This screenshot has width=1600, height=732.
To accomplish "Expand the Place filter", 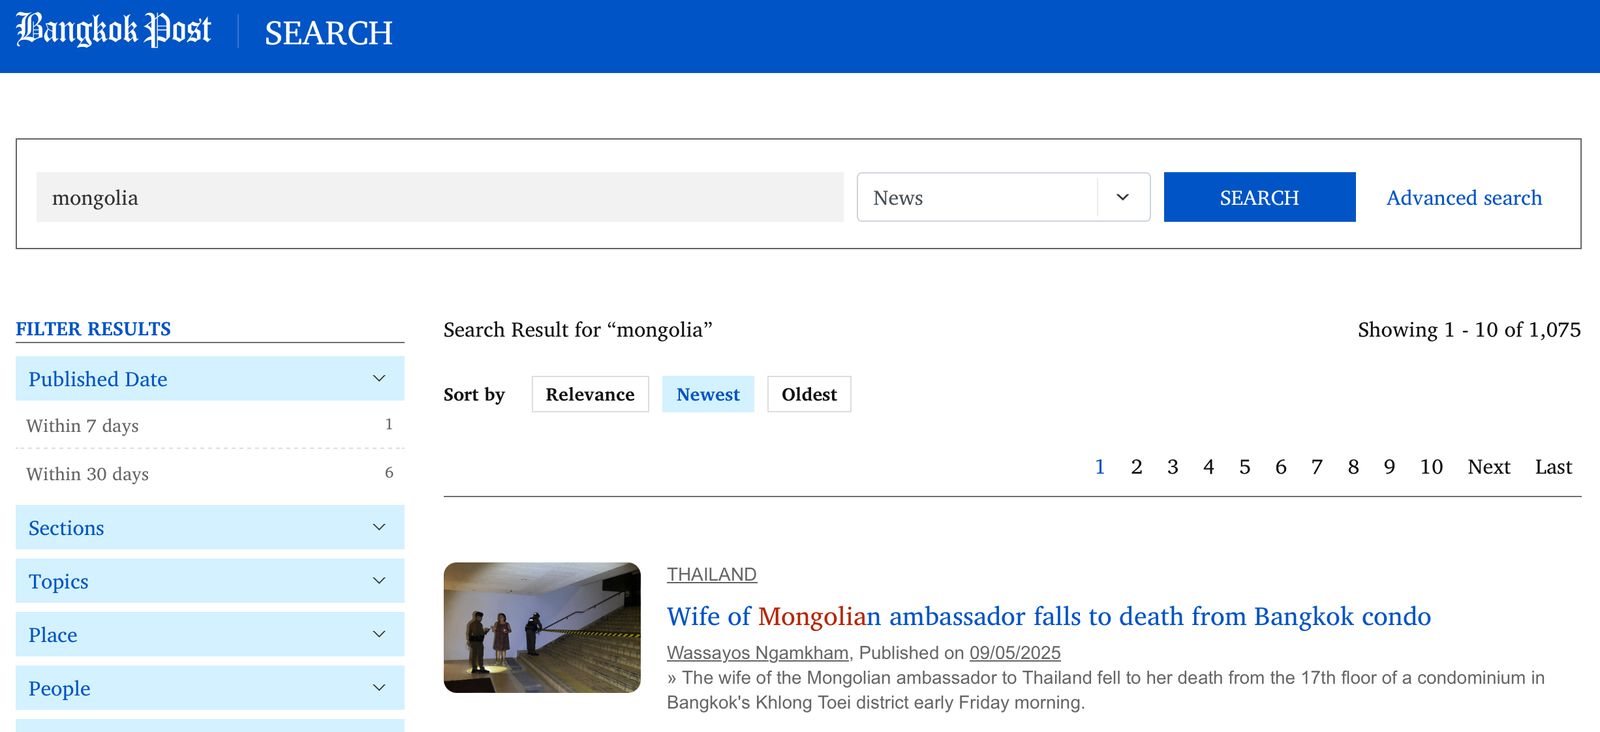I will (x=210, y=635).
